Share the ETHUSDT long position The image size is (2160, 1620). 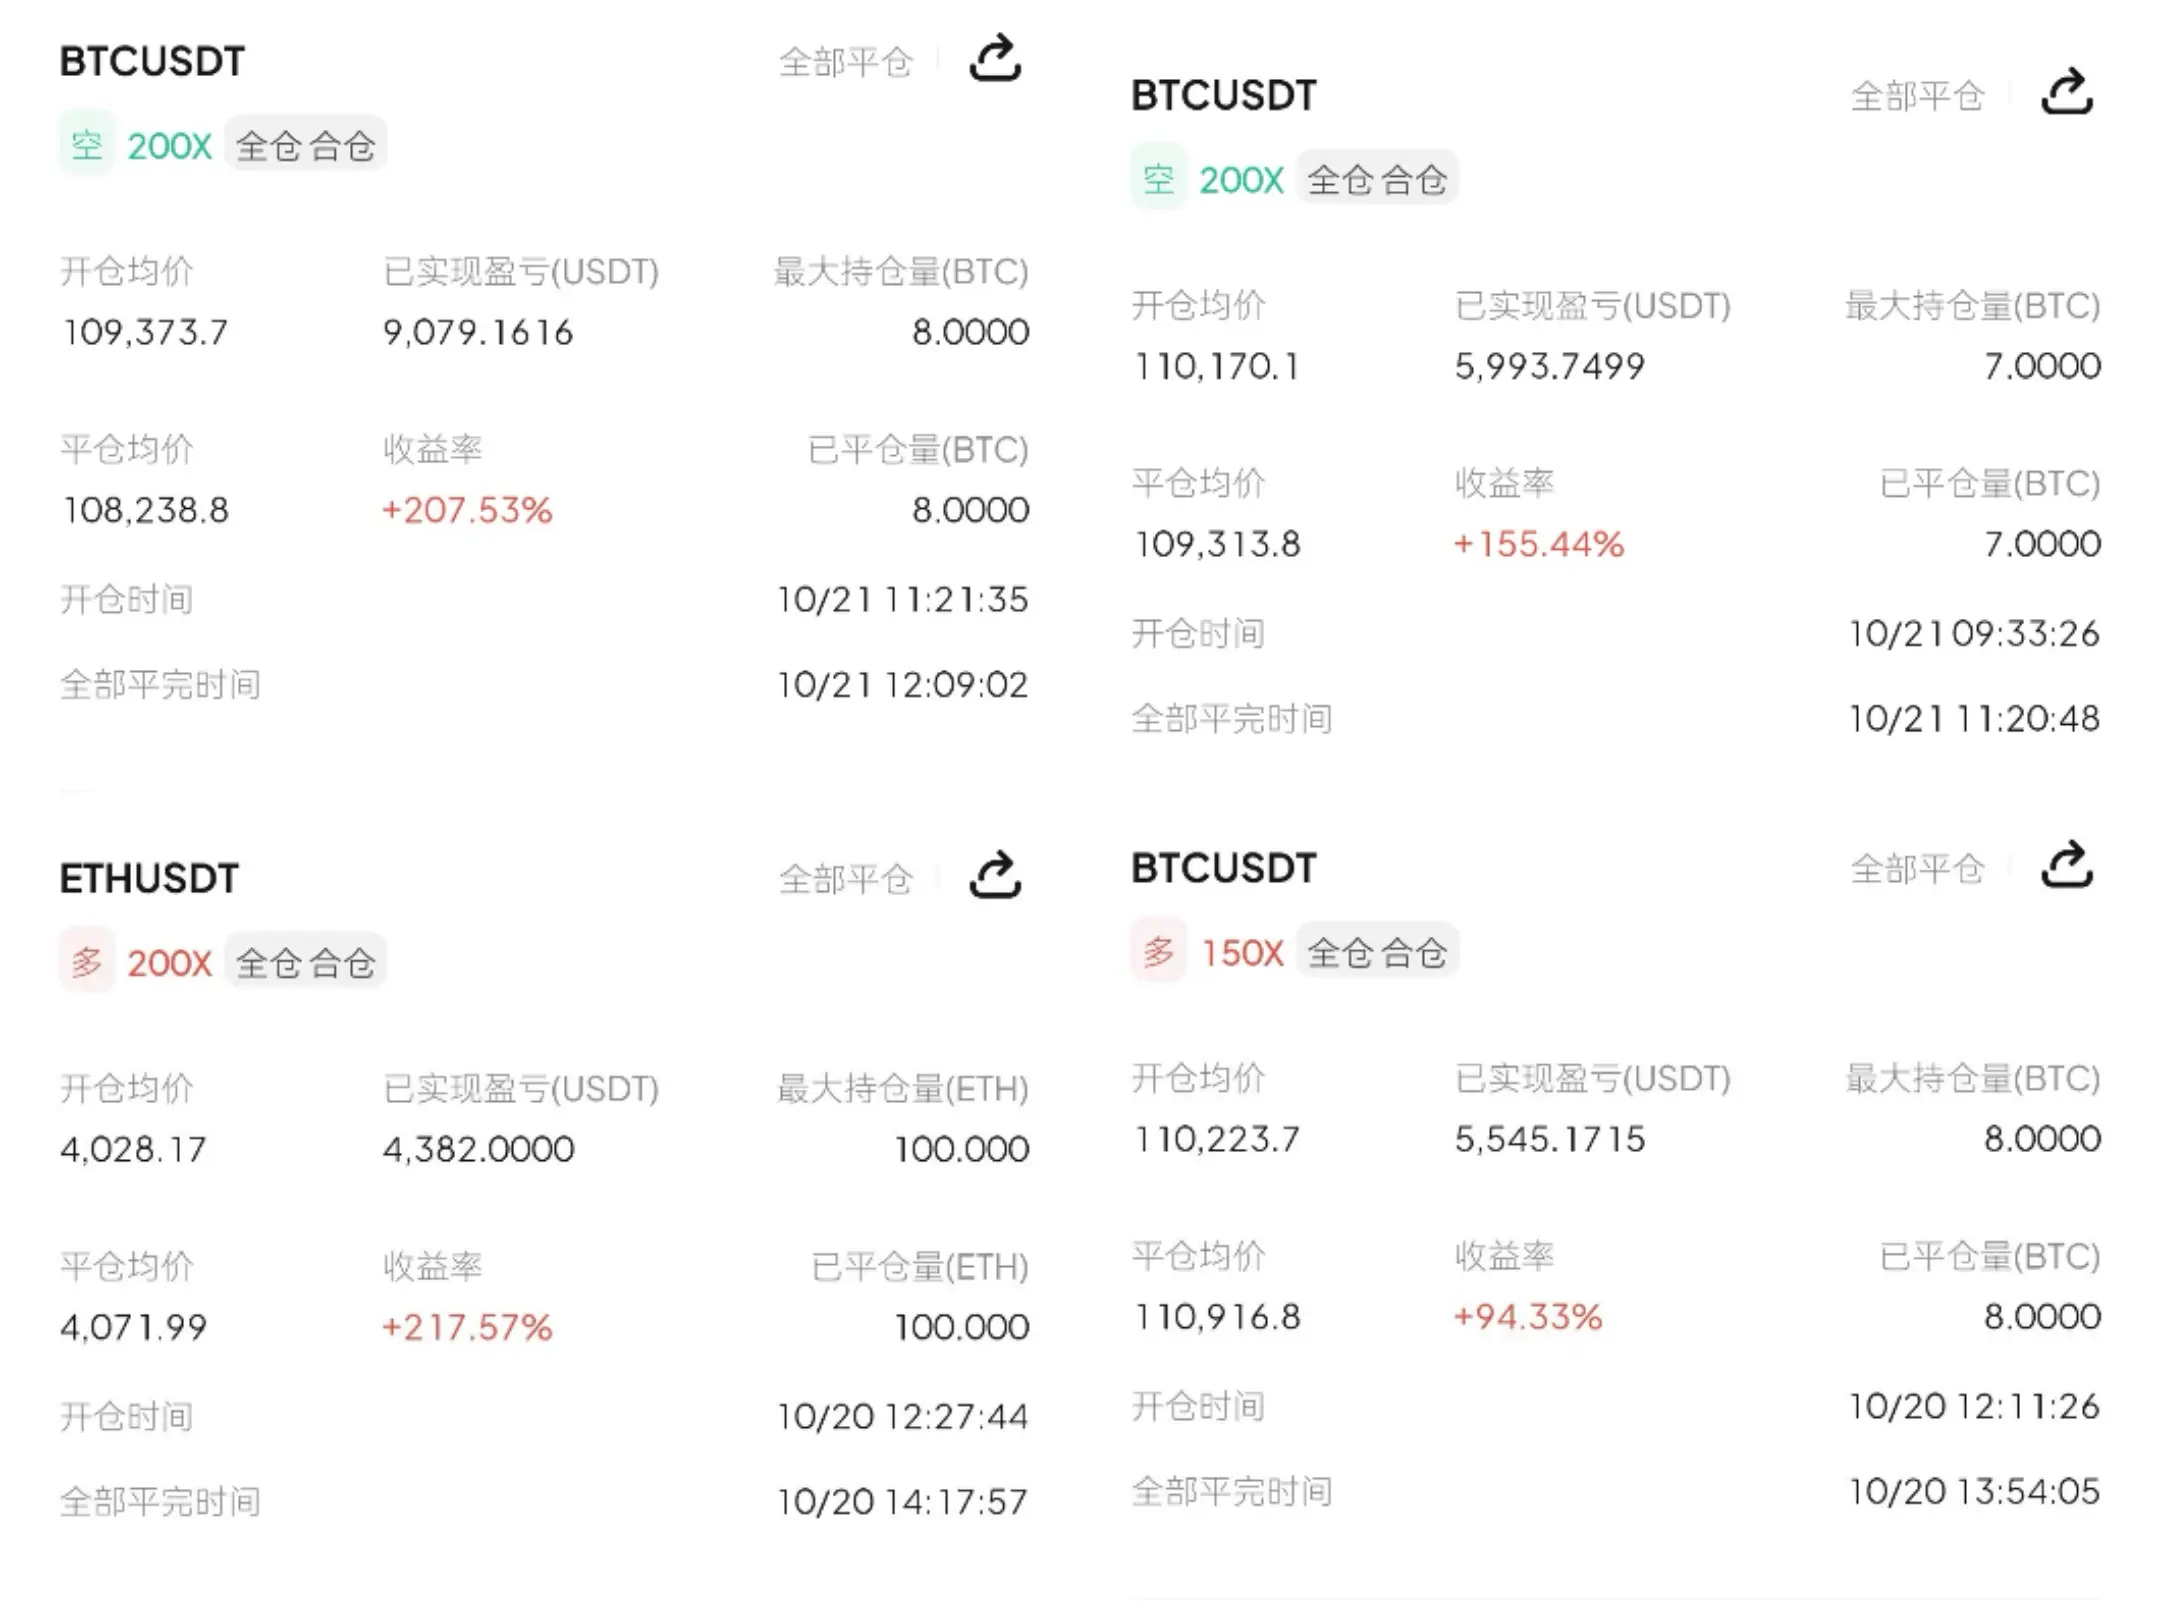tap(995, 876)
